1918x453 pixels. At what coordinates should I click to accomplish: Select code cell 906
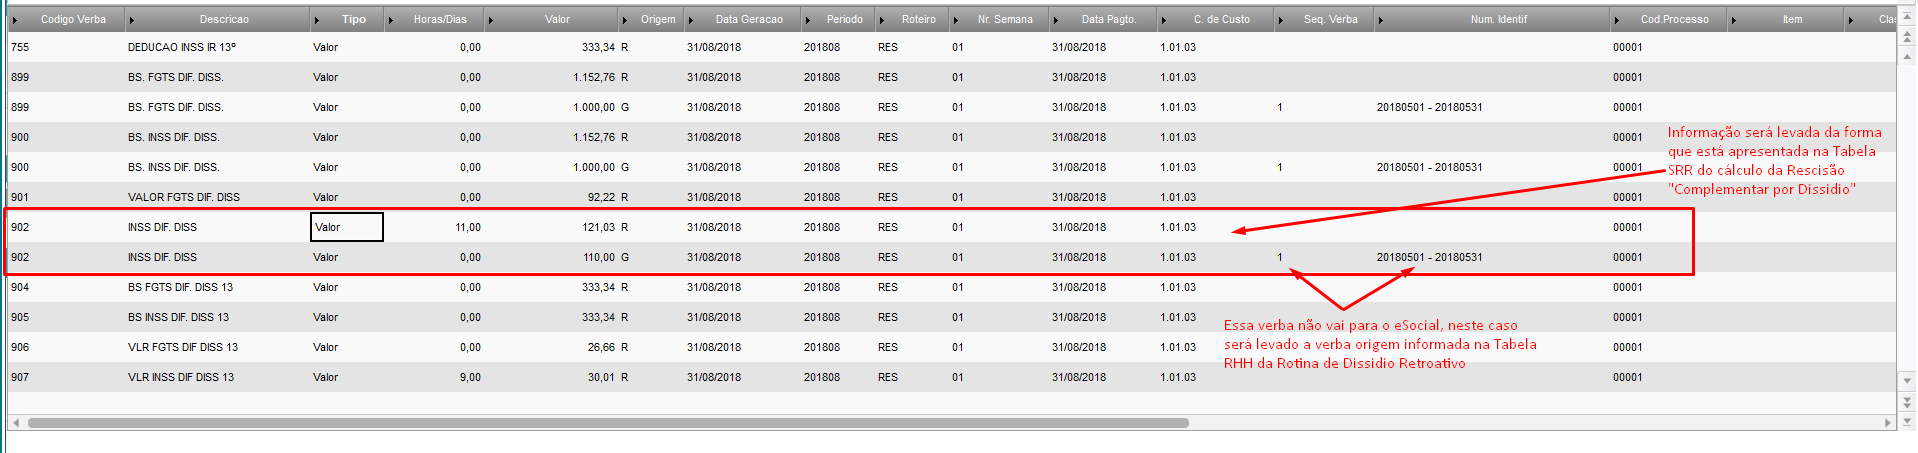tap(20, 347)
